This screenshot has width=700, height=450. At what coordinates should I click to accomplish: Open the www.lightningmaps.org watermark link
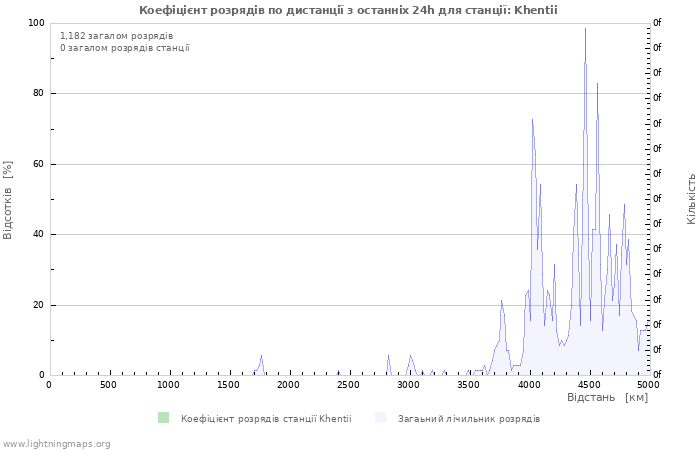coord(57,443)
